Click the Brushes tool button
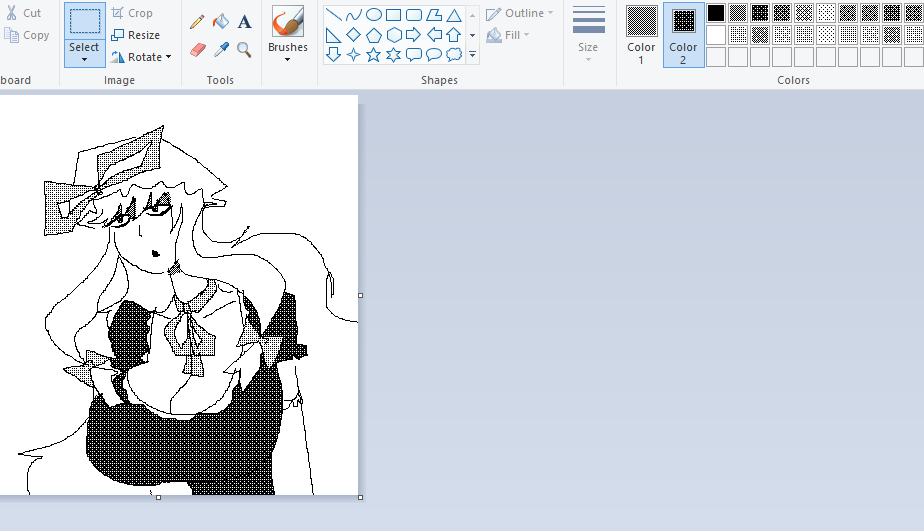924x531 pixels. [x=288, y=22]
